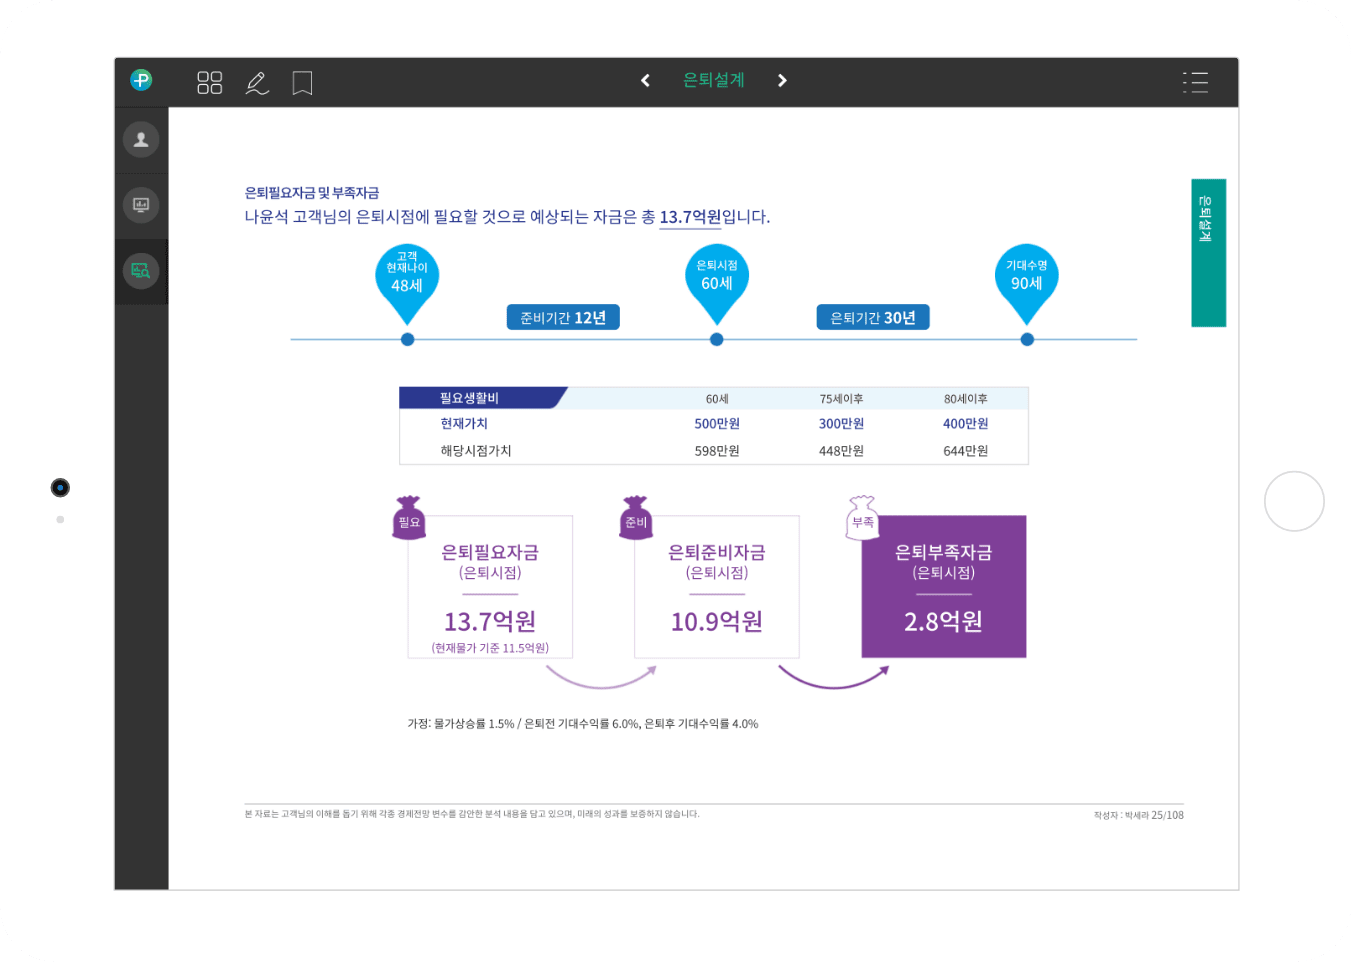
Task: Click the 60세 retirement age marker
Action: point(717,284)
